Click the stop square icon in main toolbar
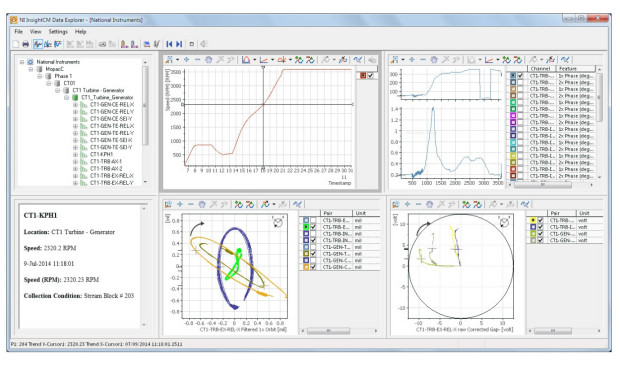 tap(192, 44)
